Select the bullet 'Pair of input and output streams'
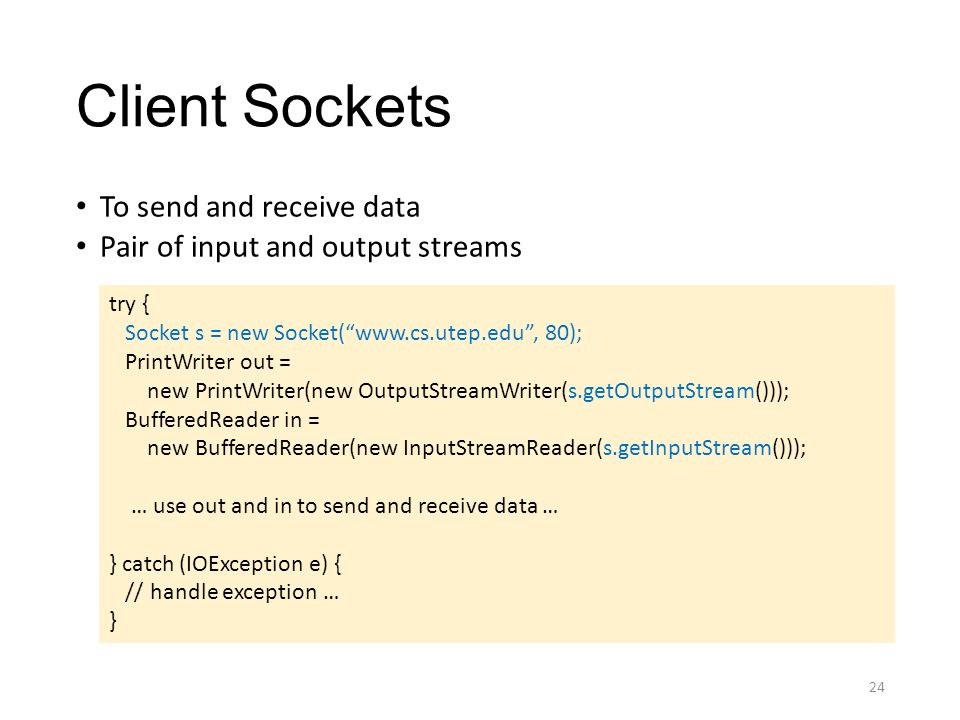Viewport: 960px width, 720px height. coord(310,247)
